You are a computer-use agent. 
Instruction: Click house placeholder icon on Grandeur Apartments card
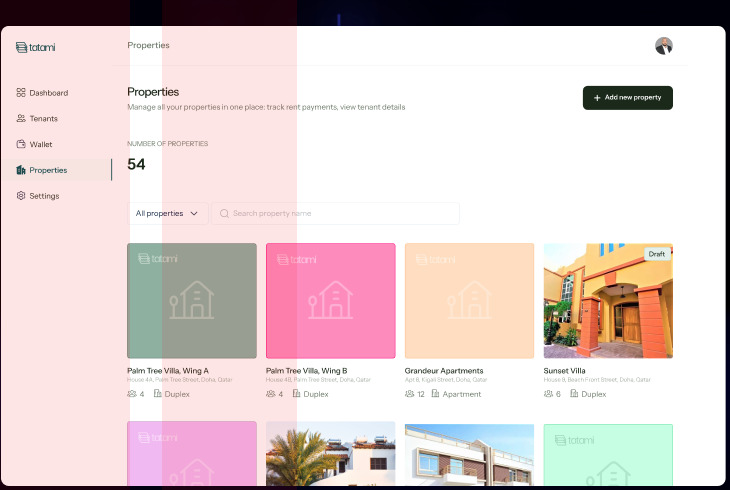(469, 300)
